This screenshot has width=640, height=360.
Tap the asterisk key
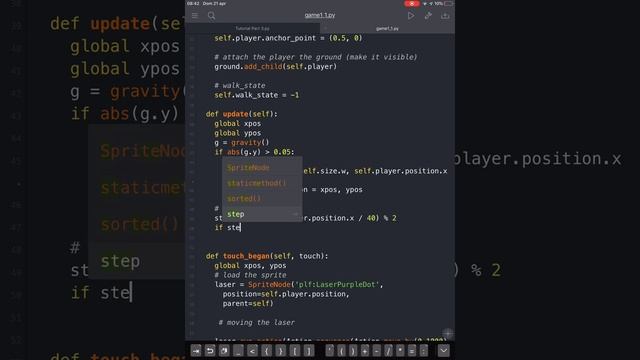tap(400, 351)
